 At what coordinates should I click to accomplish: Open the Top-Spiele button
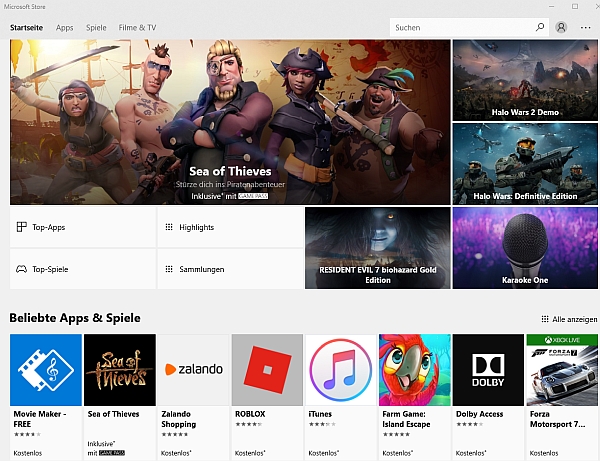point(83,269)
